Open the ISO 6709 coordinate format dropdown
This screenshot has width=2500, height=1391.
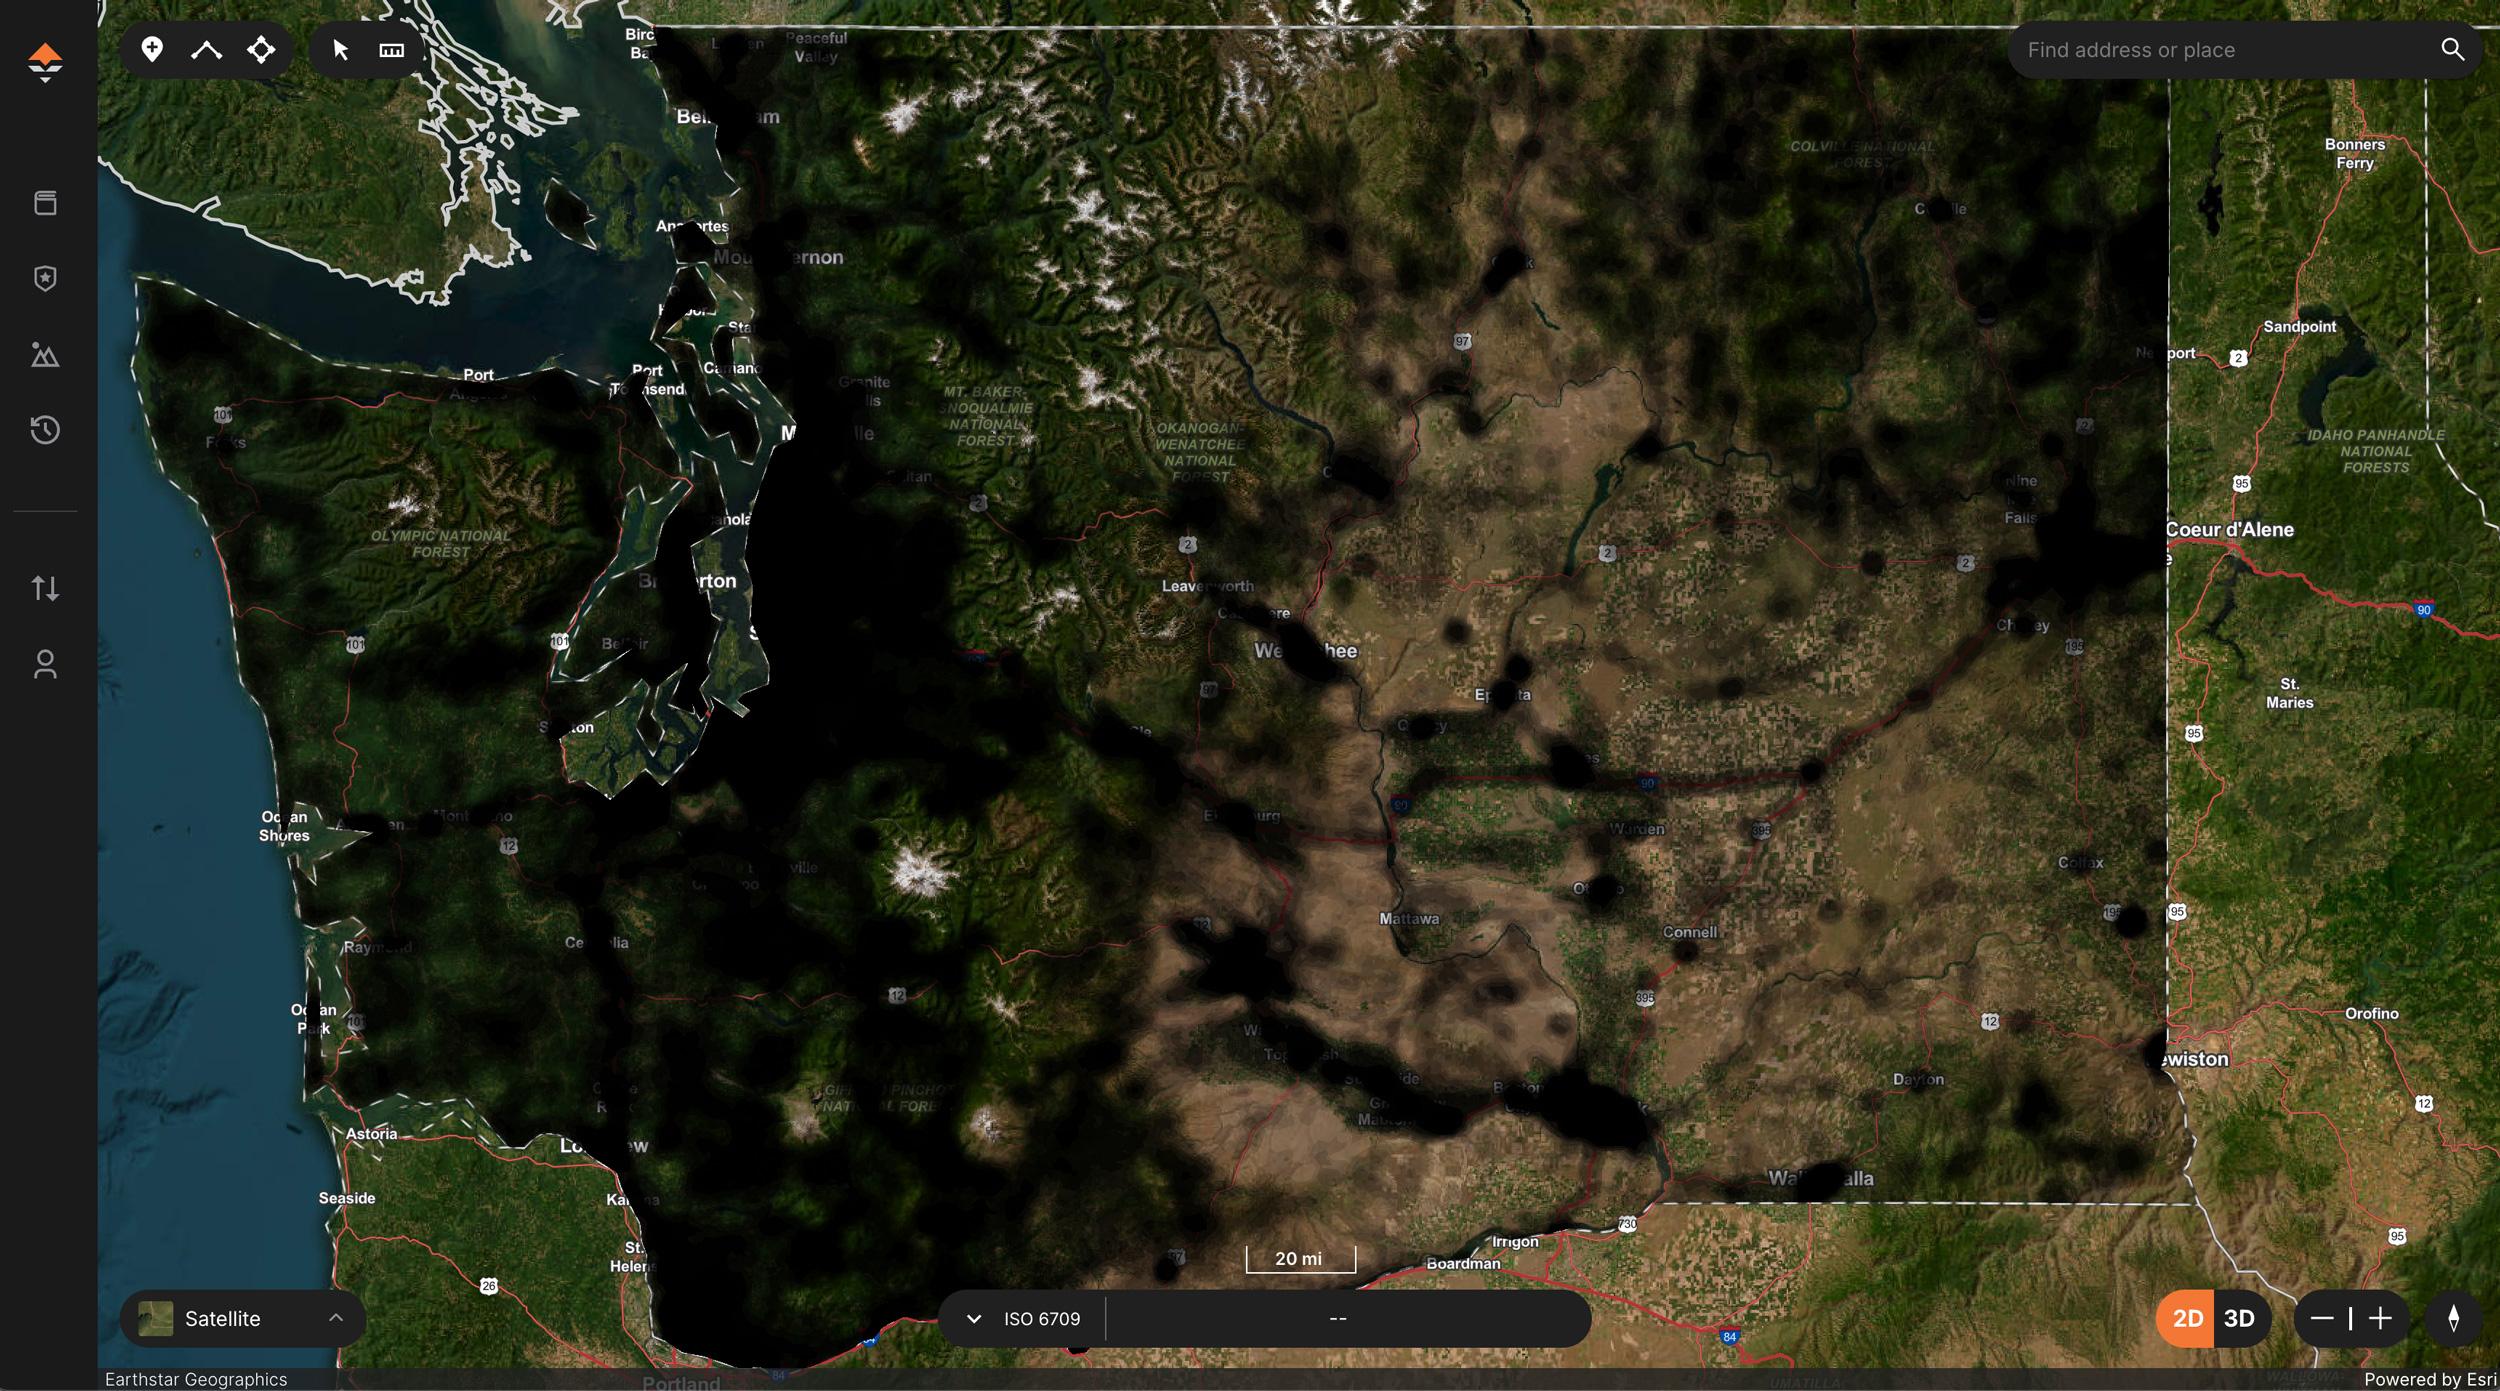tap(973, 1318)
